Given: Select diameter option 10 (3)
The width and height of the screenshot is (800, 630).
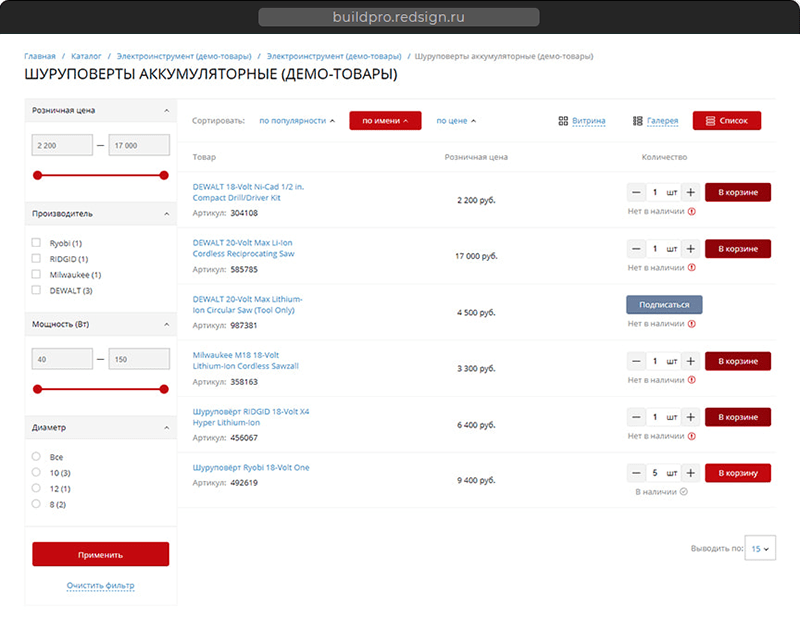Looking at the screenshot, I should coord(36,472).
